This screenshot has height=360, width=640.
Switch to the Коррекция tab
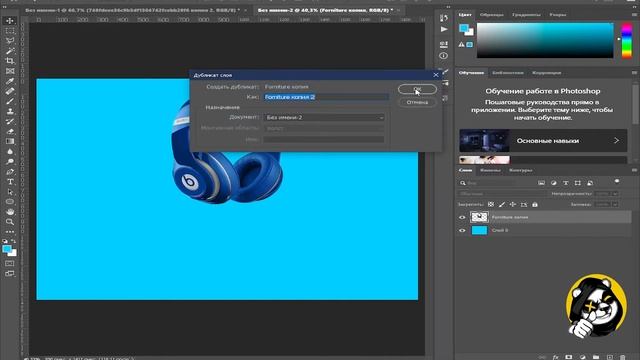(x=546, y=73)
